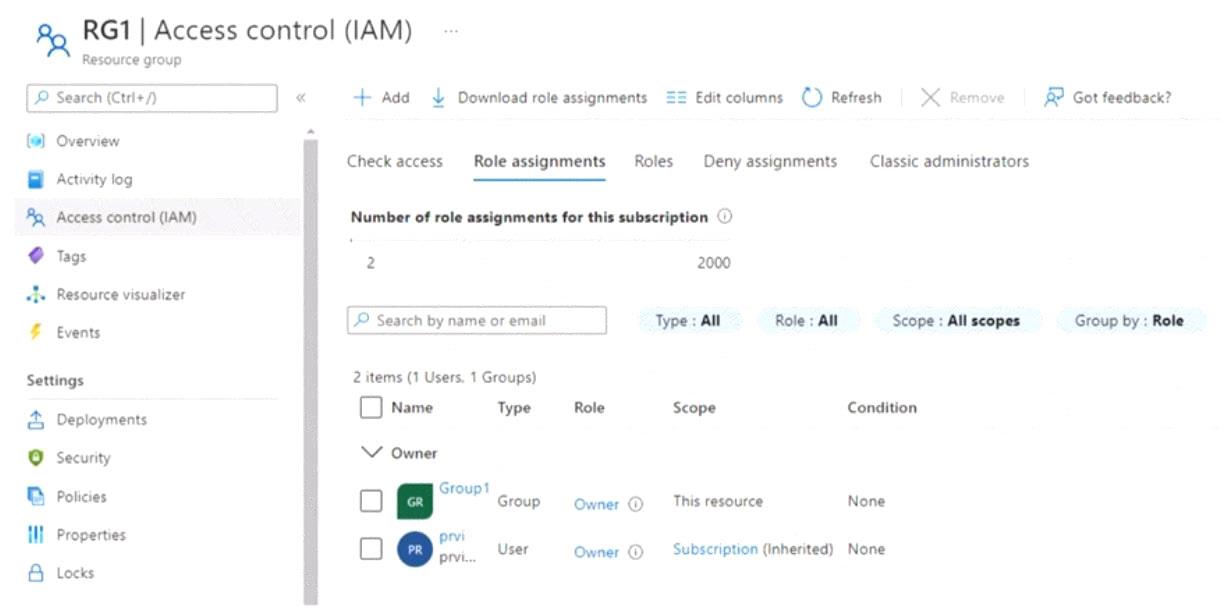Open Resource visualizer icon
1231x609 pixels.
36,295
